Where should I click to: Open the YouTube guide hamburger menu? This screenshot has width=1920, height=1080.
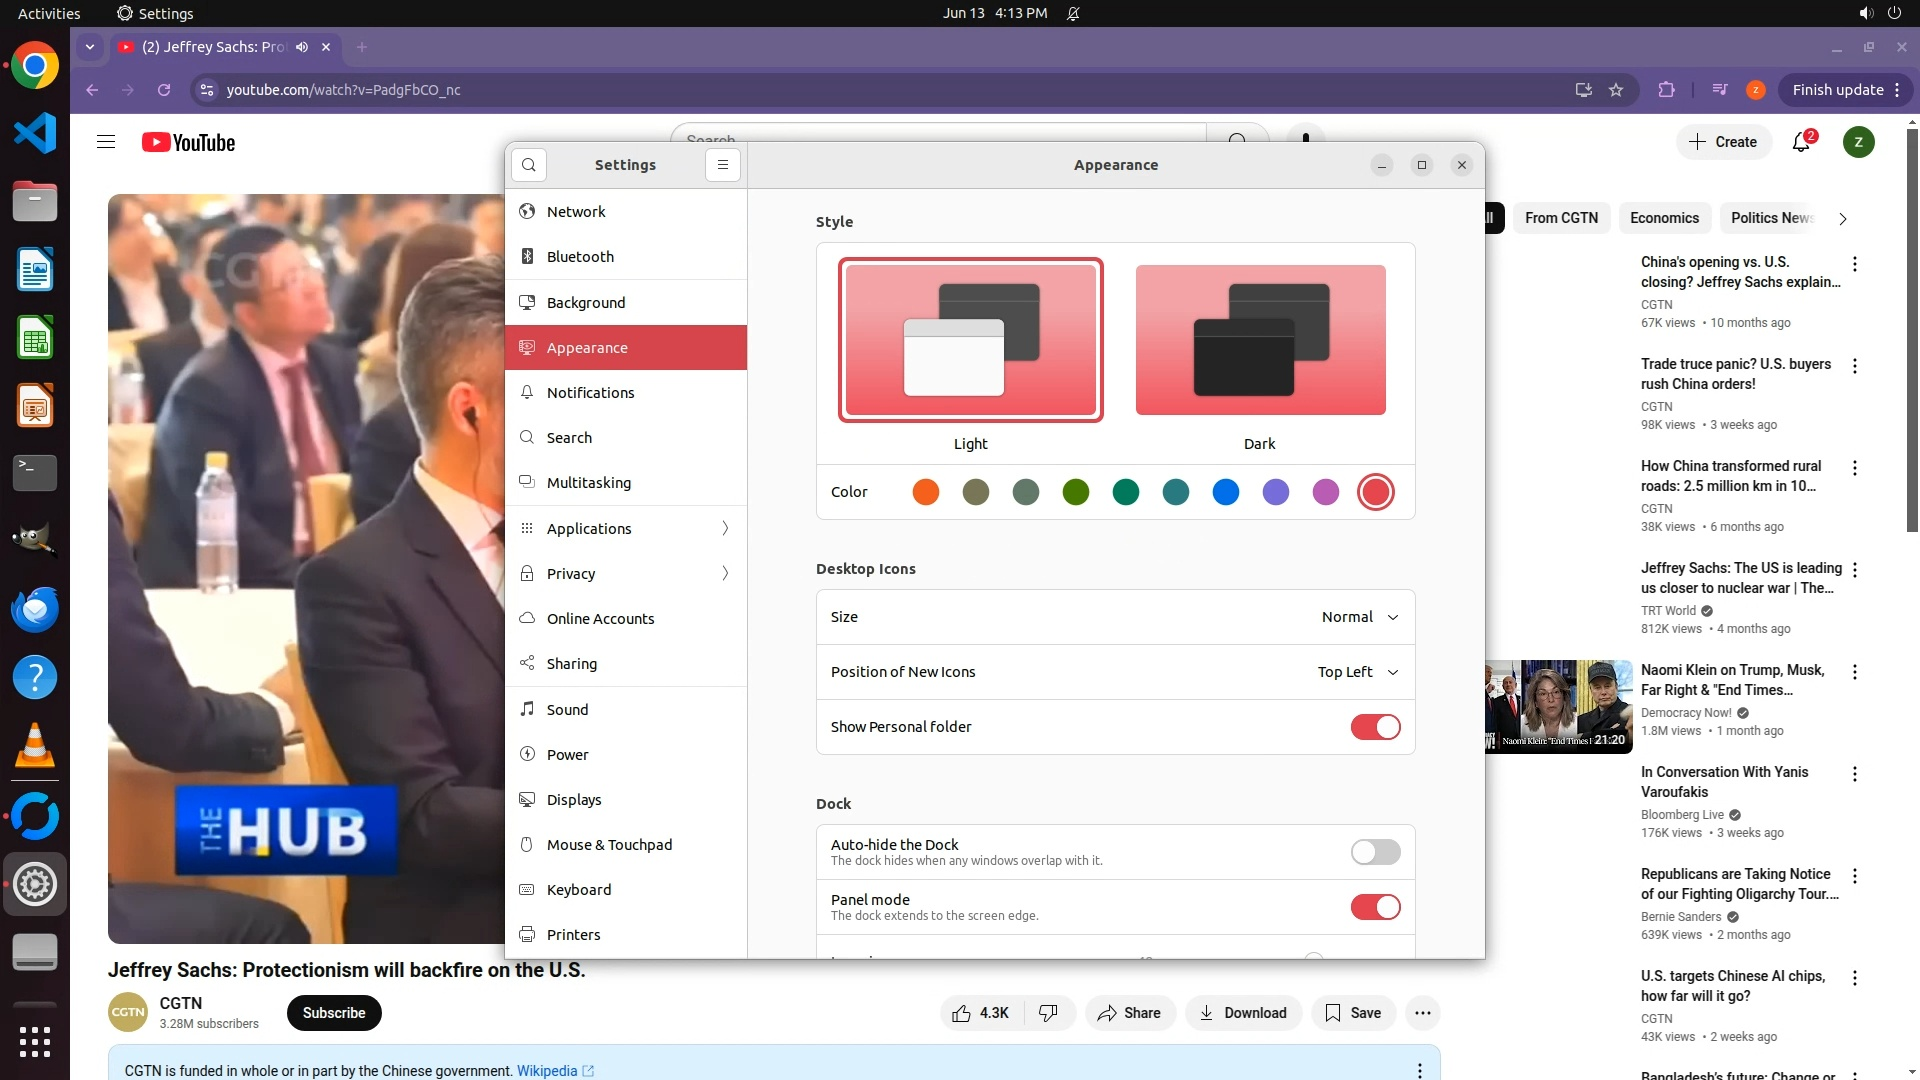click(106, 142)
